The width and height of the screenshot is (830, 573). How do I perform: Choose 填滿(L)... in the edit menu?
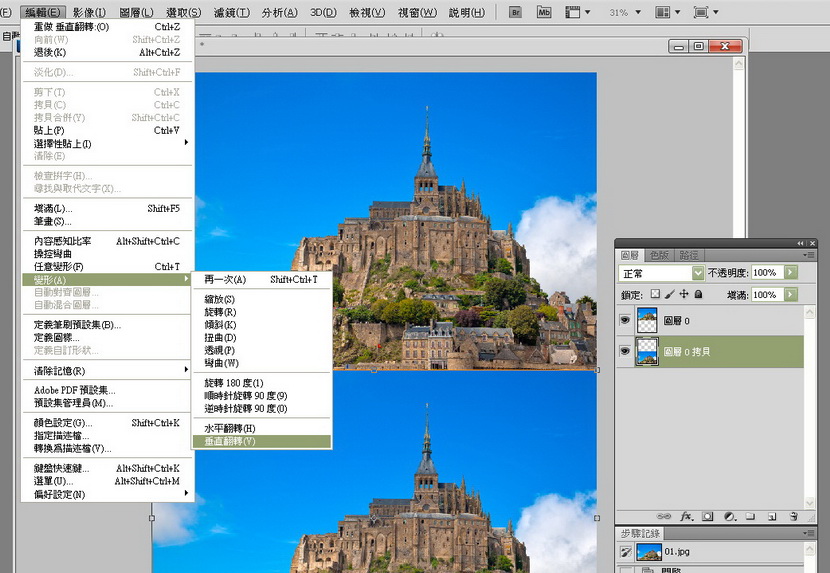pyautogui.click(x=108, y=209)
